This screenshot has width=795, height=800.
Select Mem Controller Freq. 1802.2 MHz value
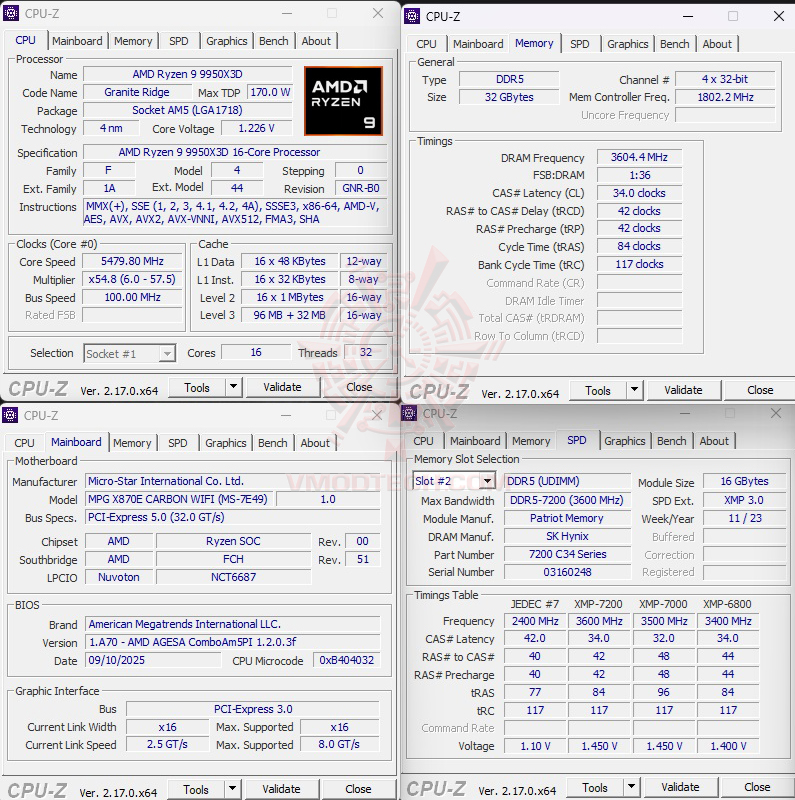(x=725, y=97)
